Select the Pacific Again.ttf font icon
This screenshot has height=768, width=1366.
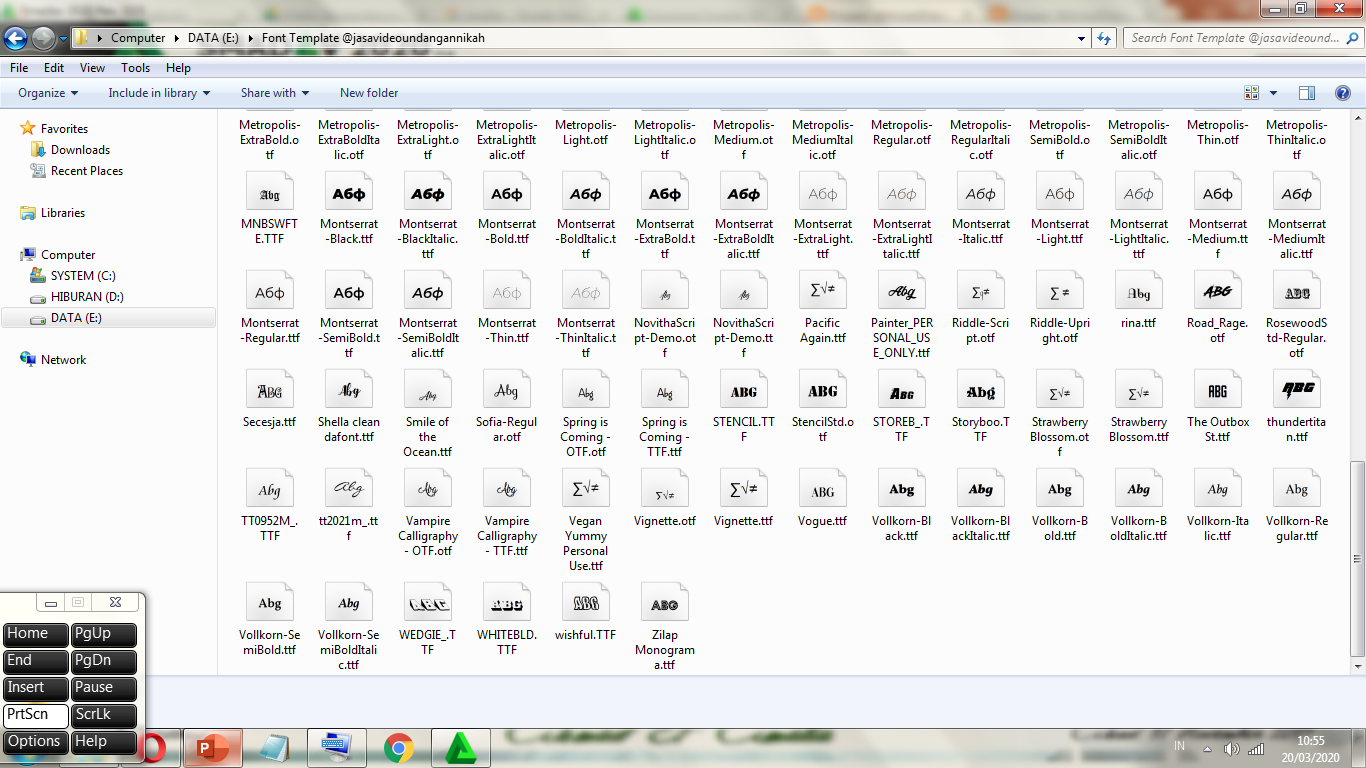coord(823,291)
